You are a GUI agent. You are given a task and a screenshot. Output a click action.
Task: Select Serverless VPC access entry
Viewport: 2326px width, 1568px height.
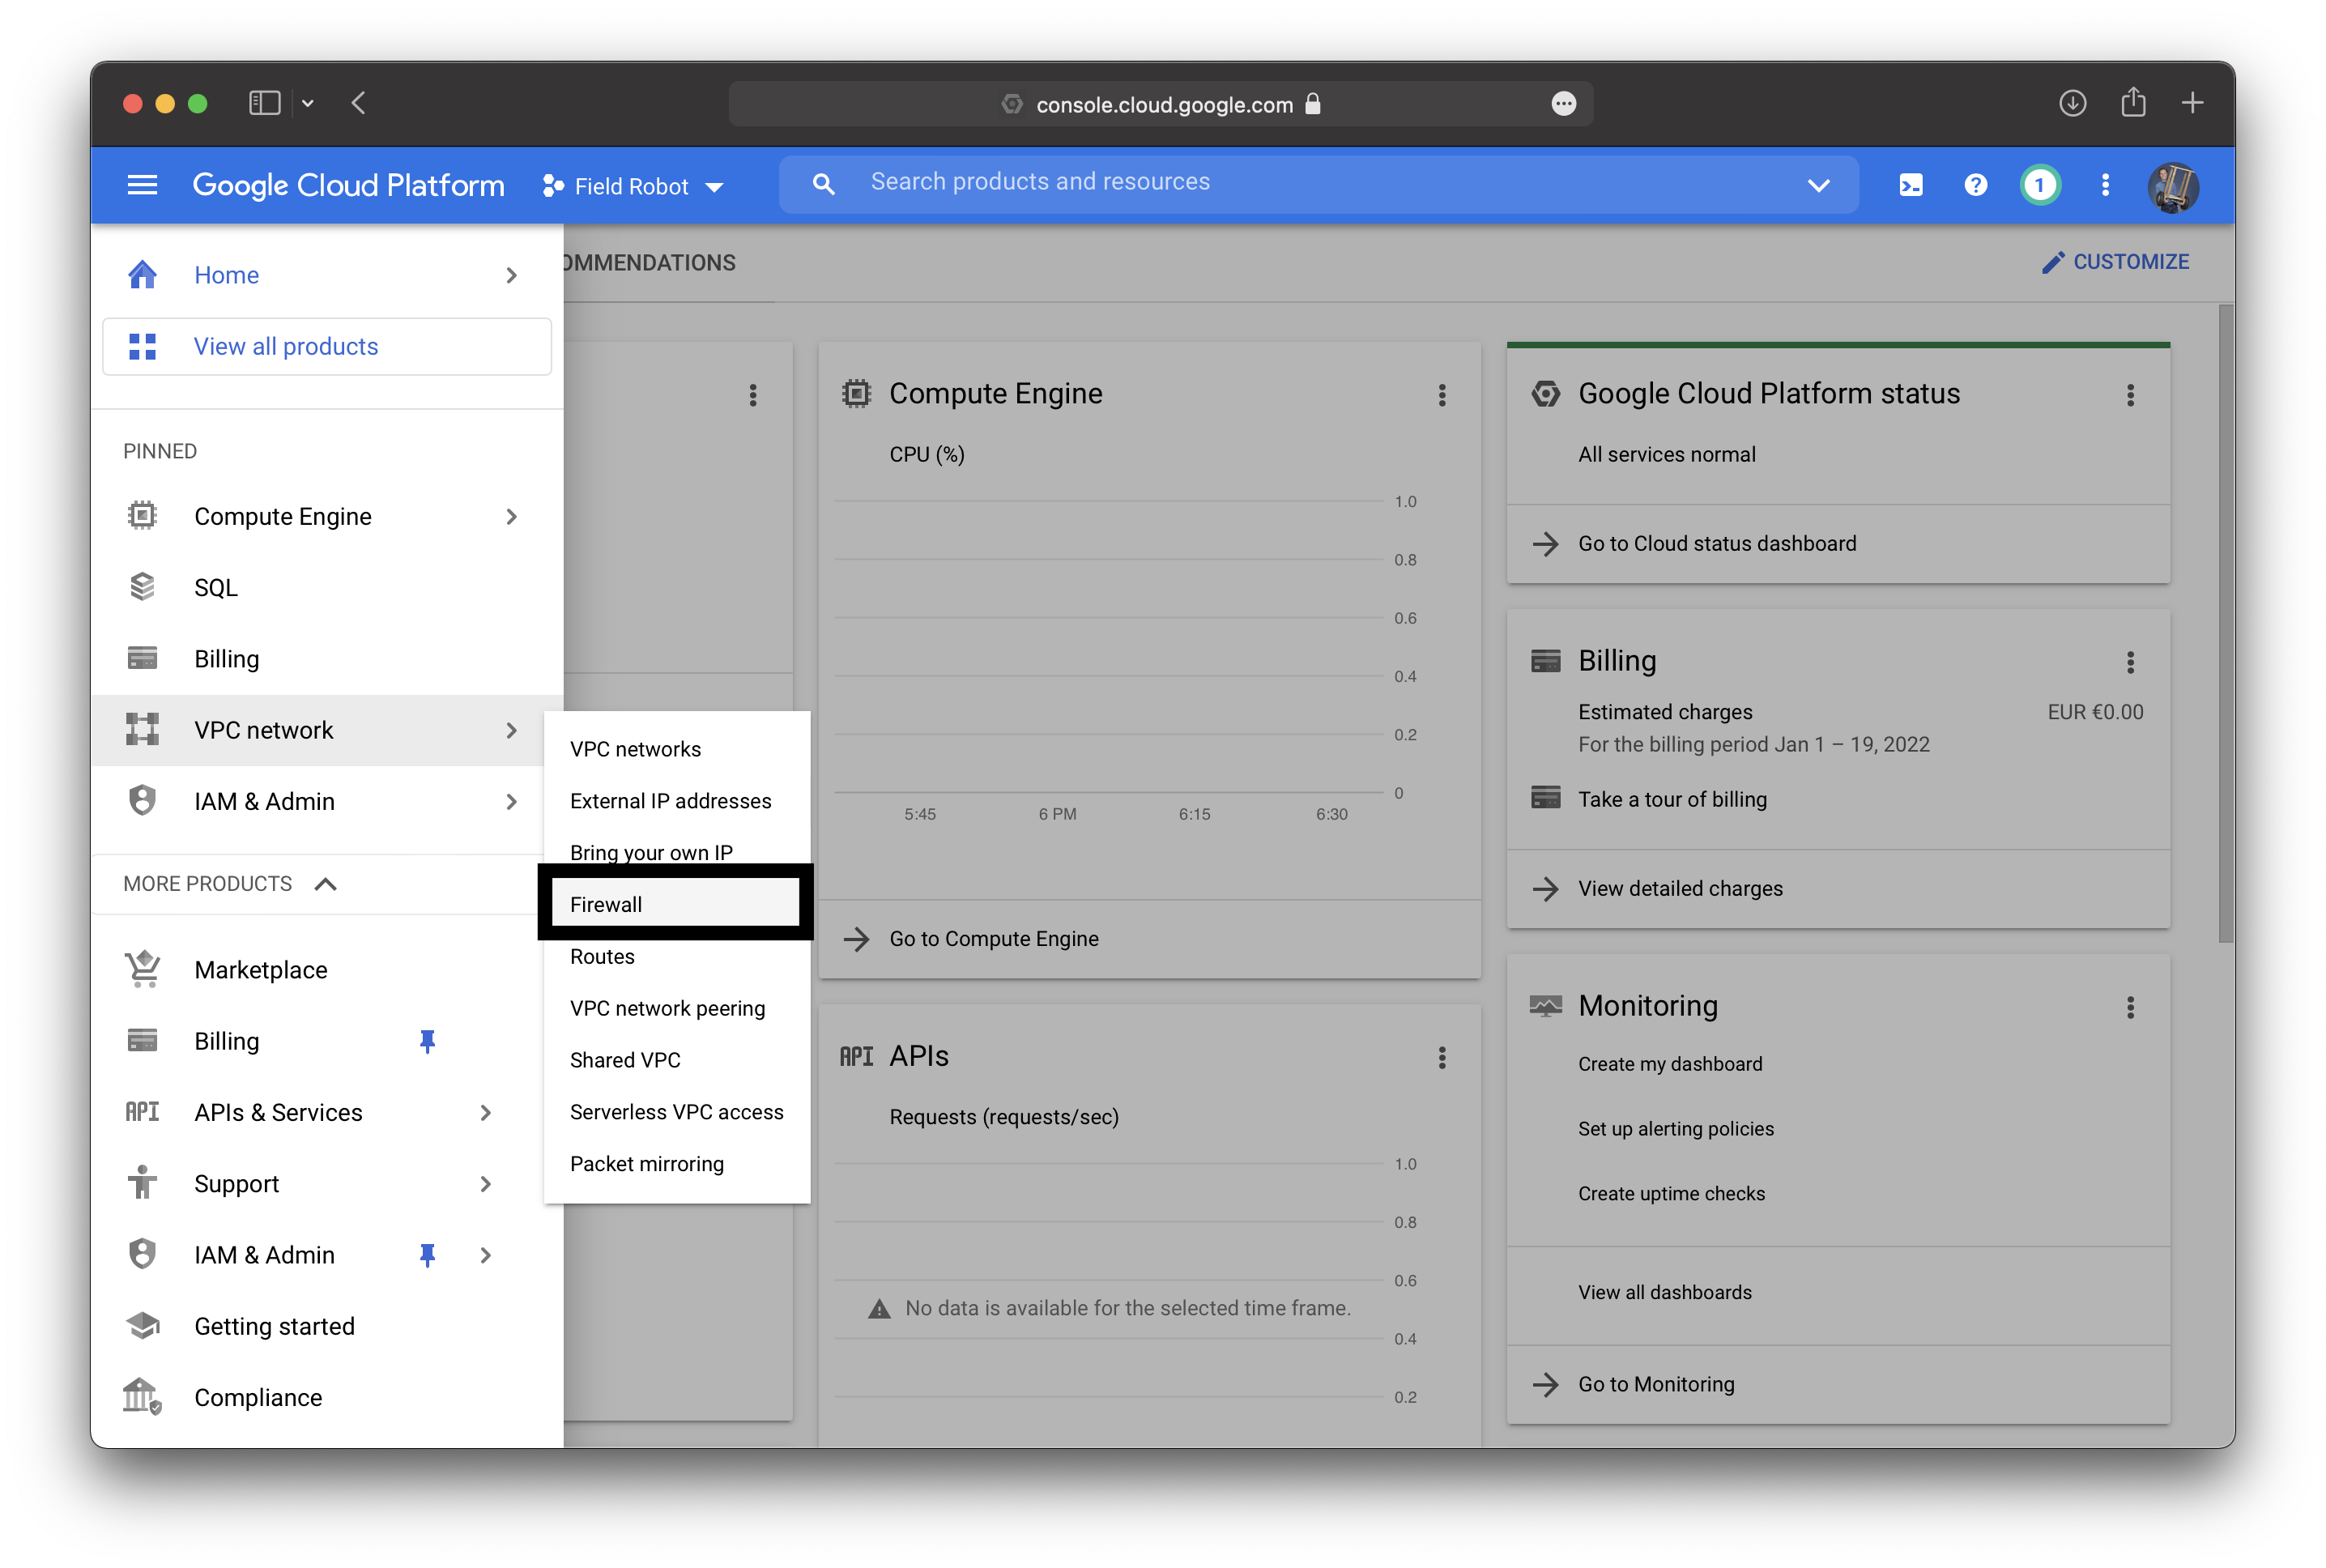pyautogui.click(x=677, y=1112)
